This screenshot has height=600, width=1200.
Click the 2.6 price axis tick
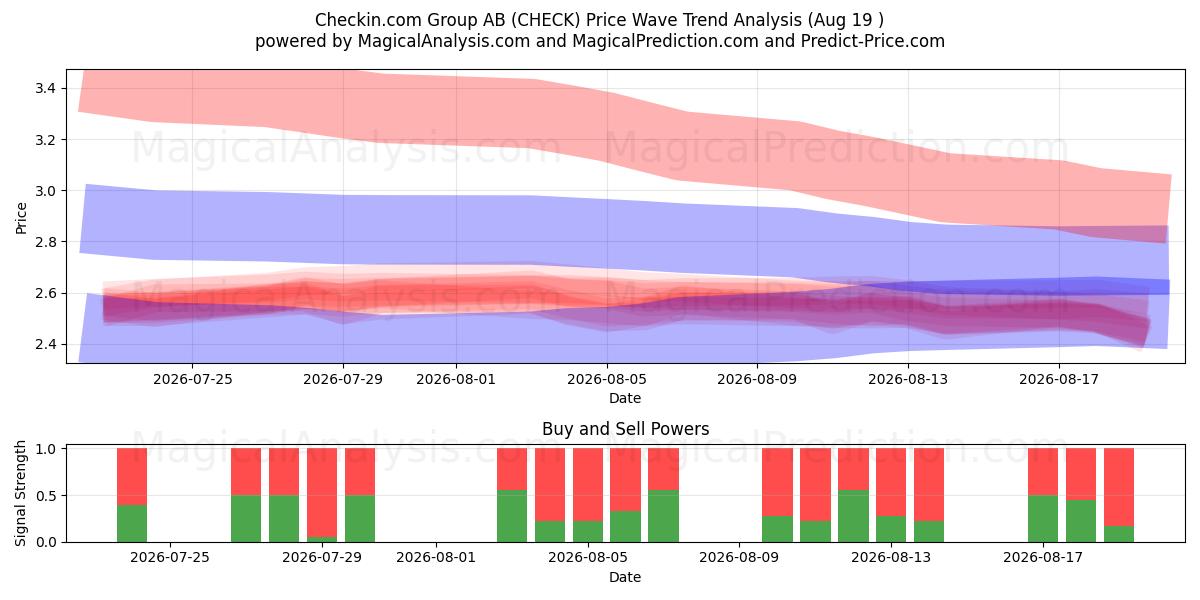47,293
